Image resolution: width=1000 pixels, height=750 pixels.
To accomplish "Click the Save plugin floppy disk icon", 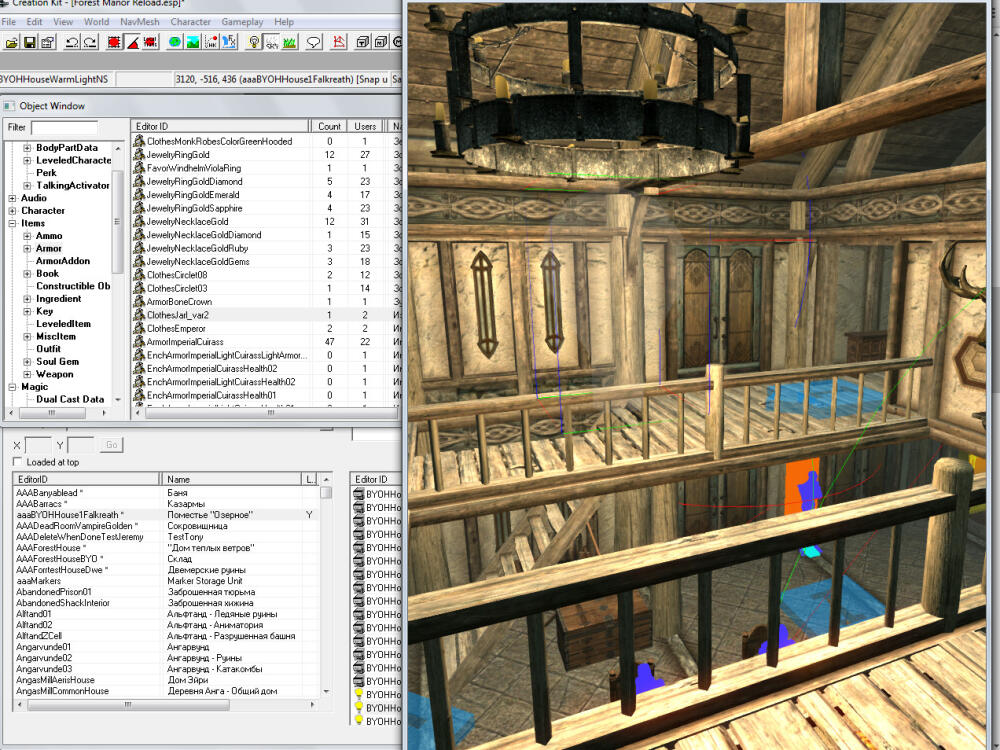I will 29,43.
